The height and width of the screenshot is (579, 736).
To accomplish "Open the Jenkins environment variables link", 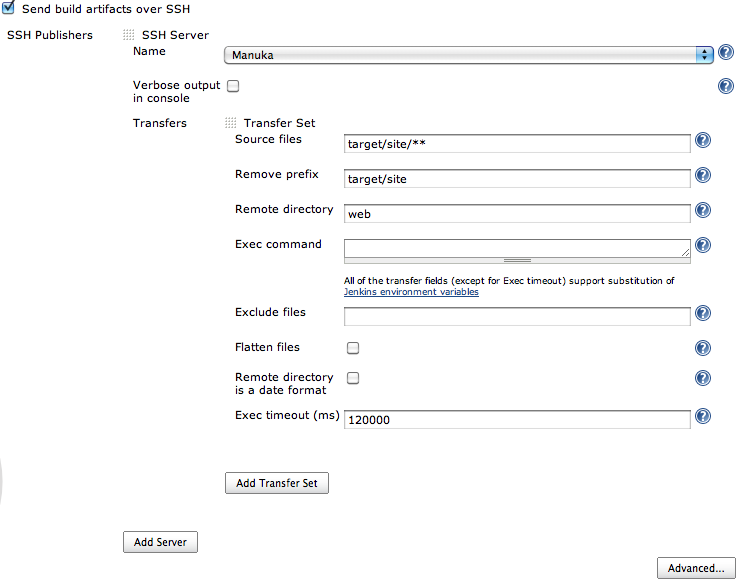I will click(411, 292).
